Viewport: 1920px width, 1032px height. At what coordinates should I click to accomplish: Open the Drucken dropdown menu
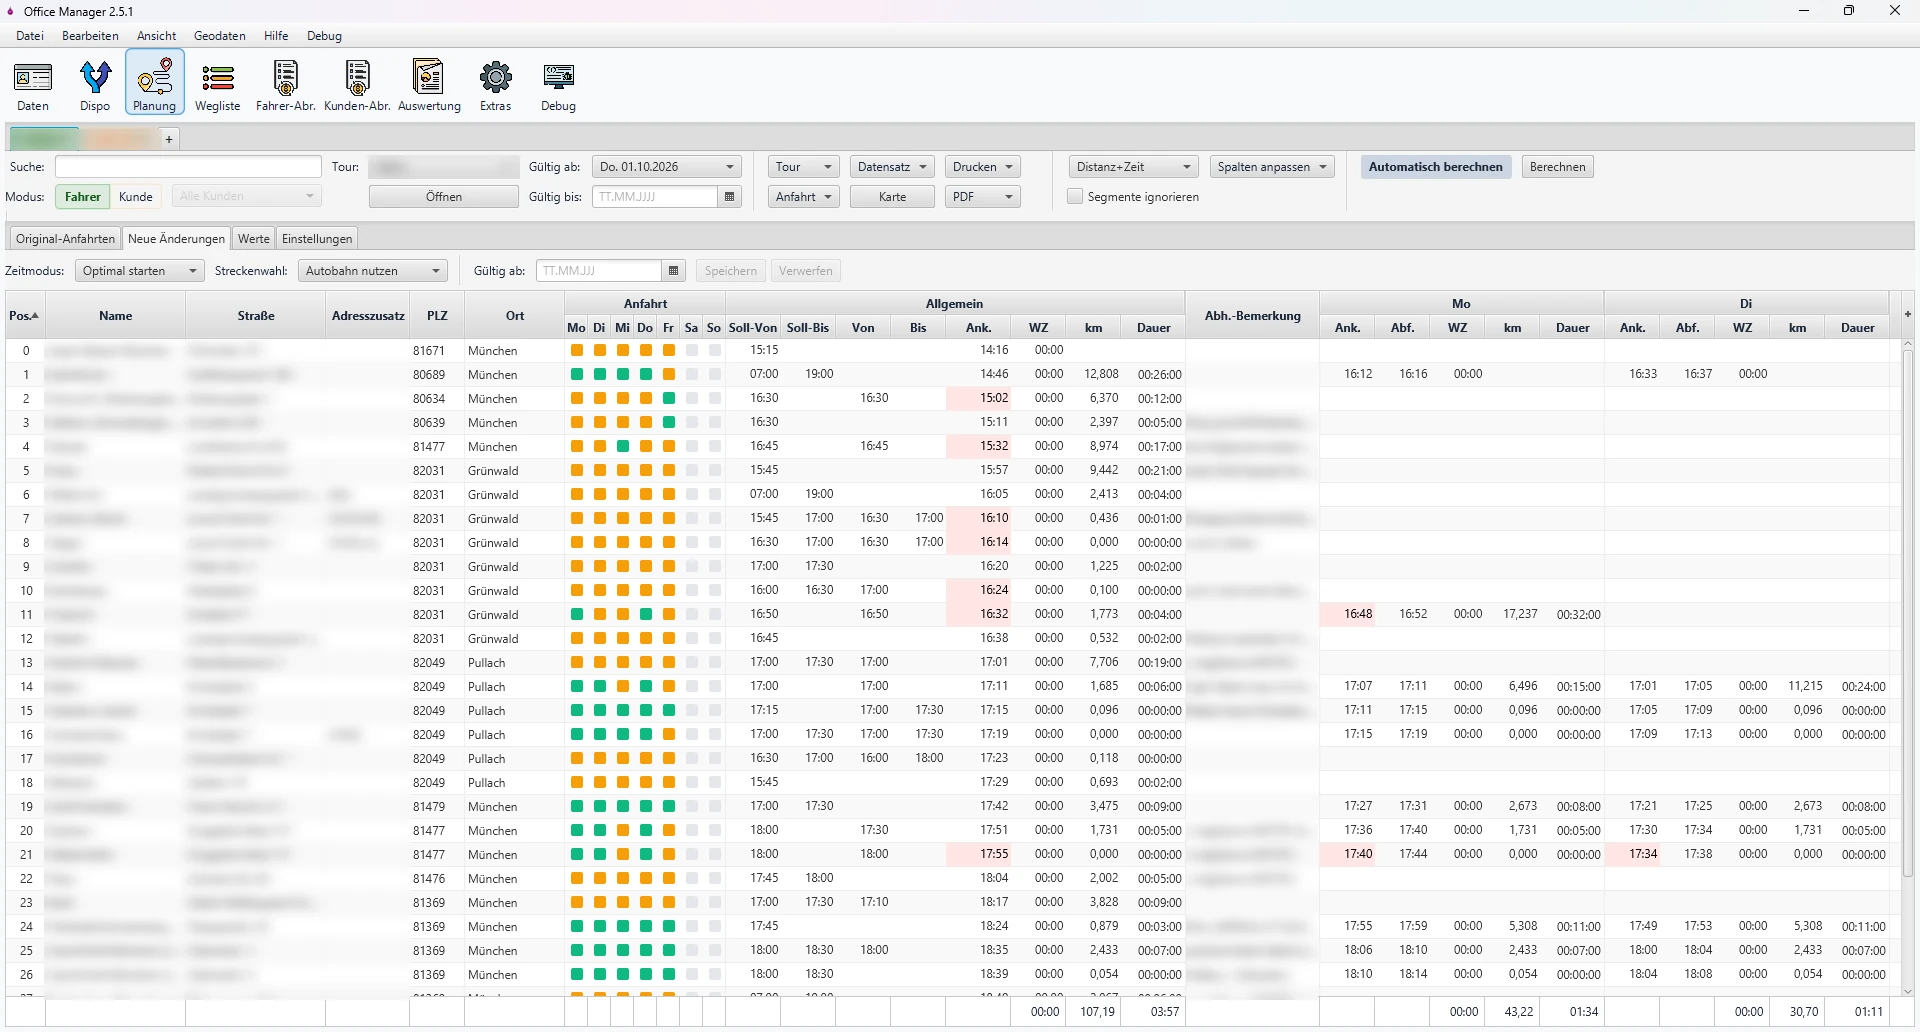pos(982,167)
